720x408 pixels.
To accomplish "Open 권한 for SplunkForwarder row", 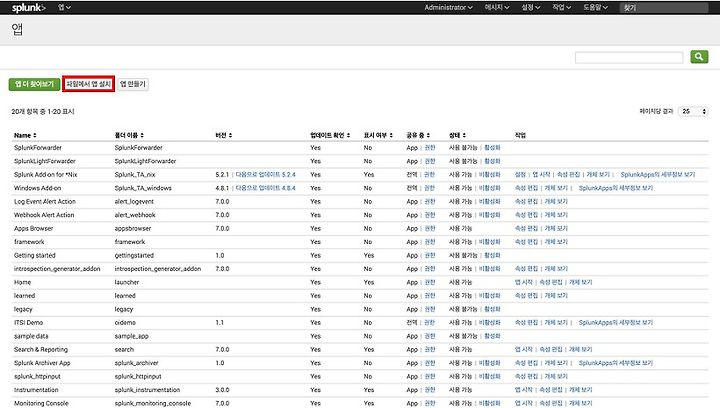I will [x=429, y=148].
